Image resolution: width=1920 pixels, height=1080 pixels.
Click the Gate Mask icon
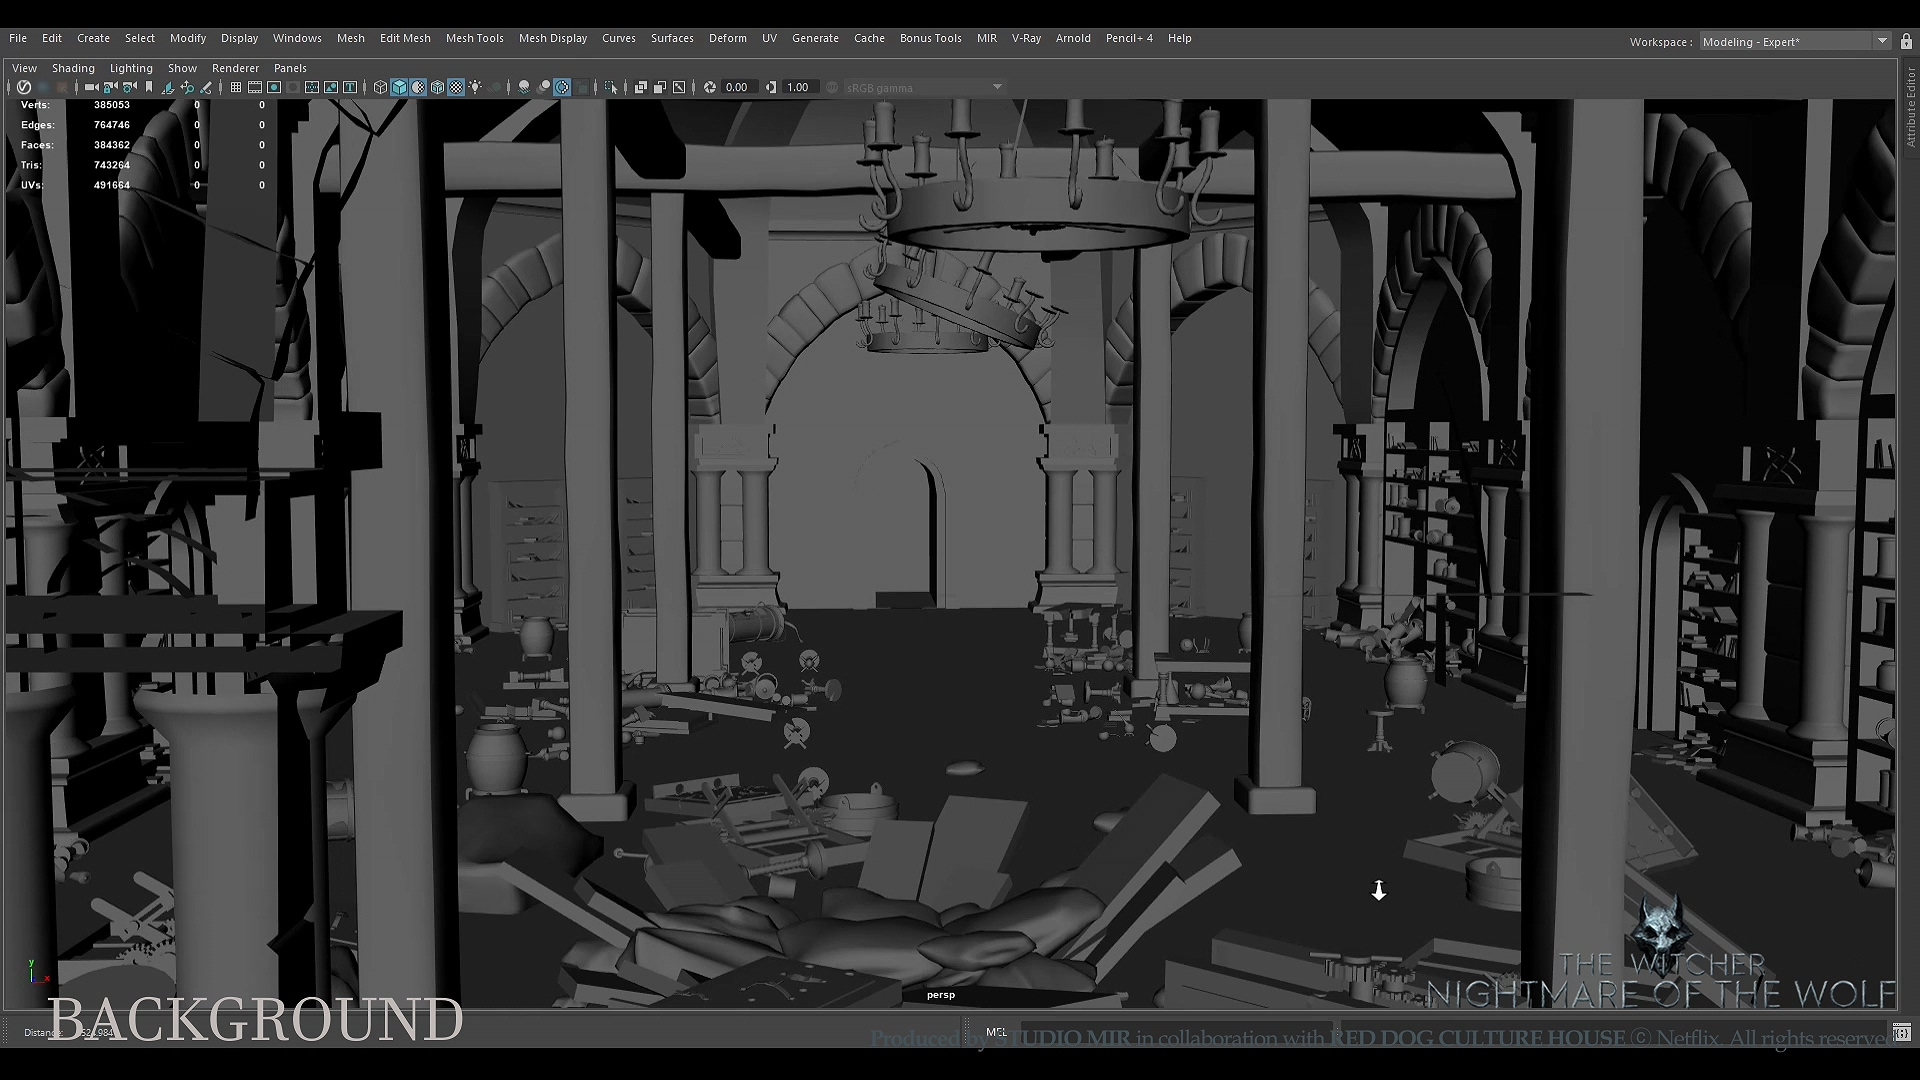[x=293, y=87]
